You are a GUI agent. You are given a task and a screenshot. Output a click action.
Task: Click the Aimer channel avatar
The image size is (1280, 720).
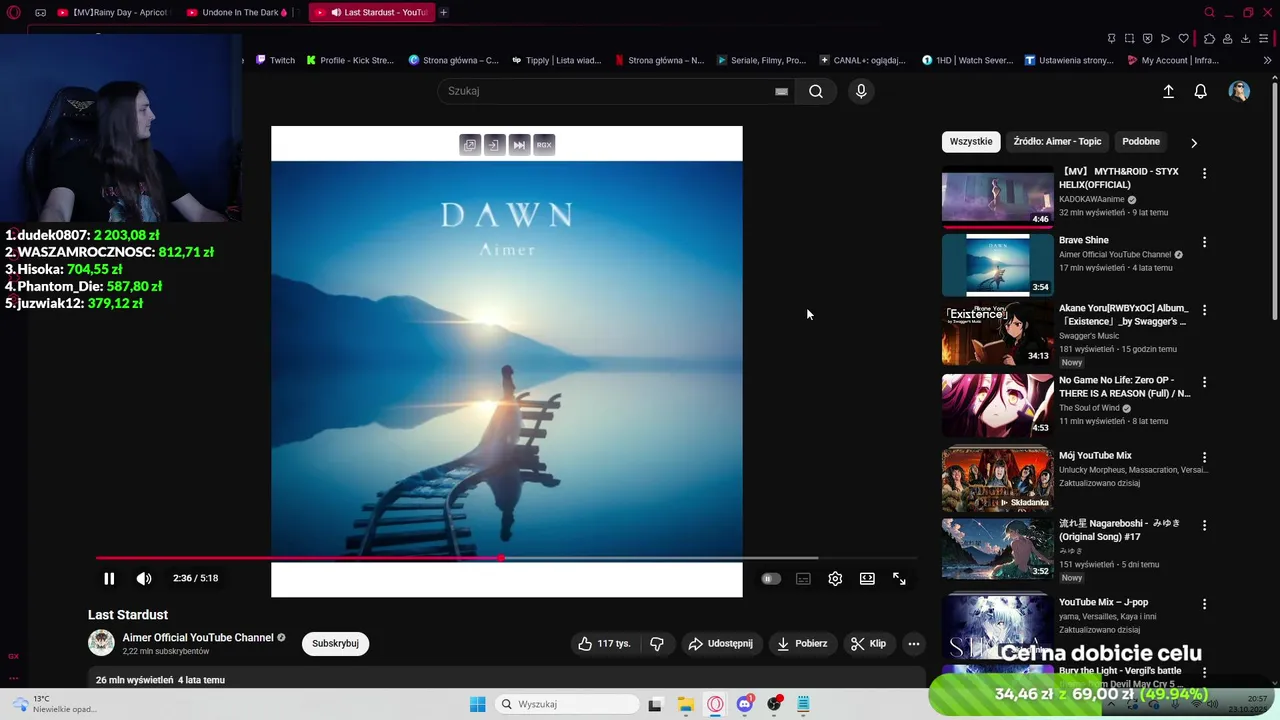click(101, 643)
